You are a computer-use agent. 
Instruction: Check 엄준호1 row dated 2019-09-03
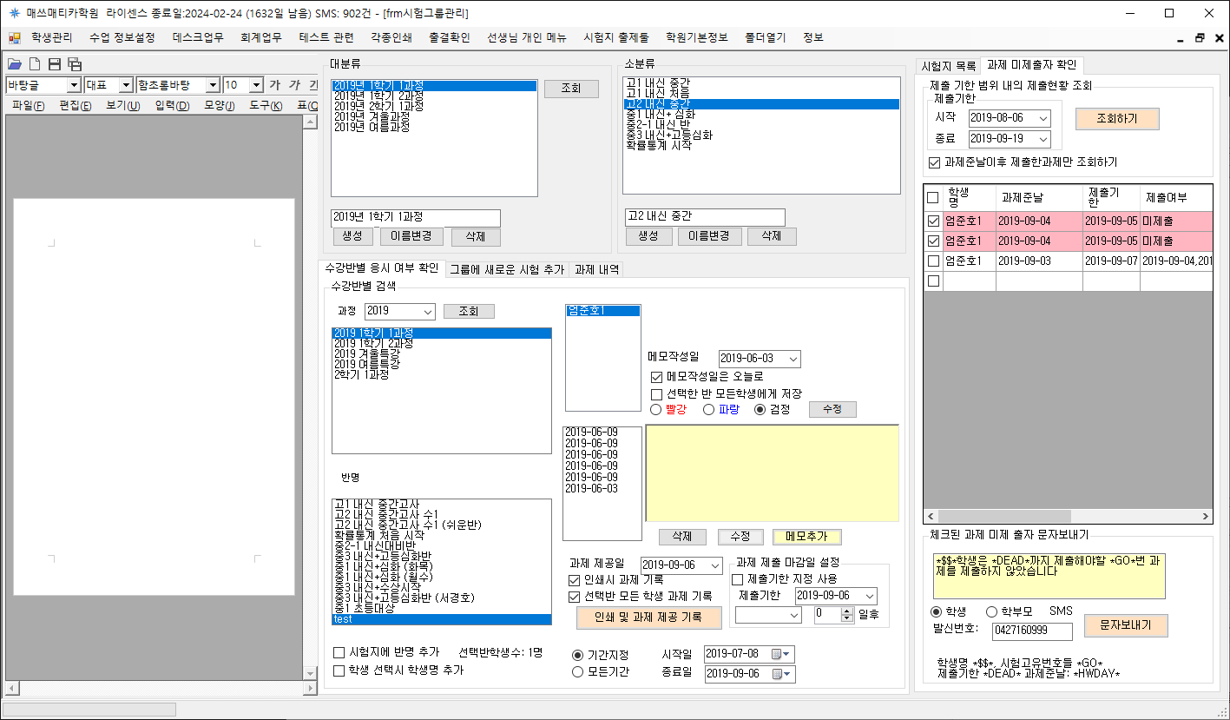tap(933, 261)
